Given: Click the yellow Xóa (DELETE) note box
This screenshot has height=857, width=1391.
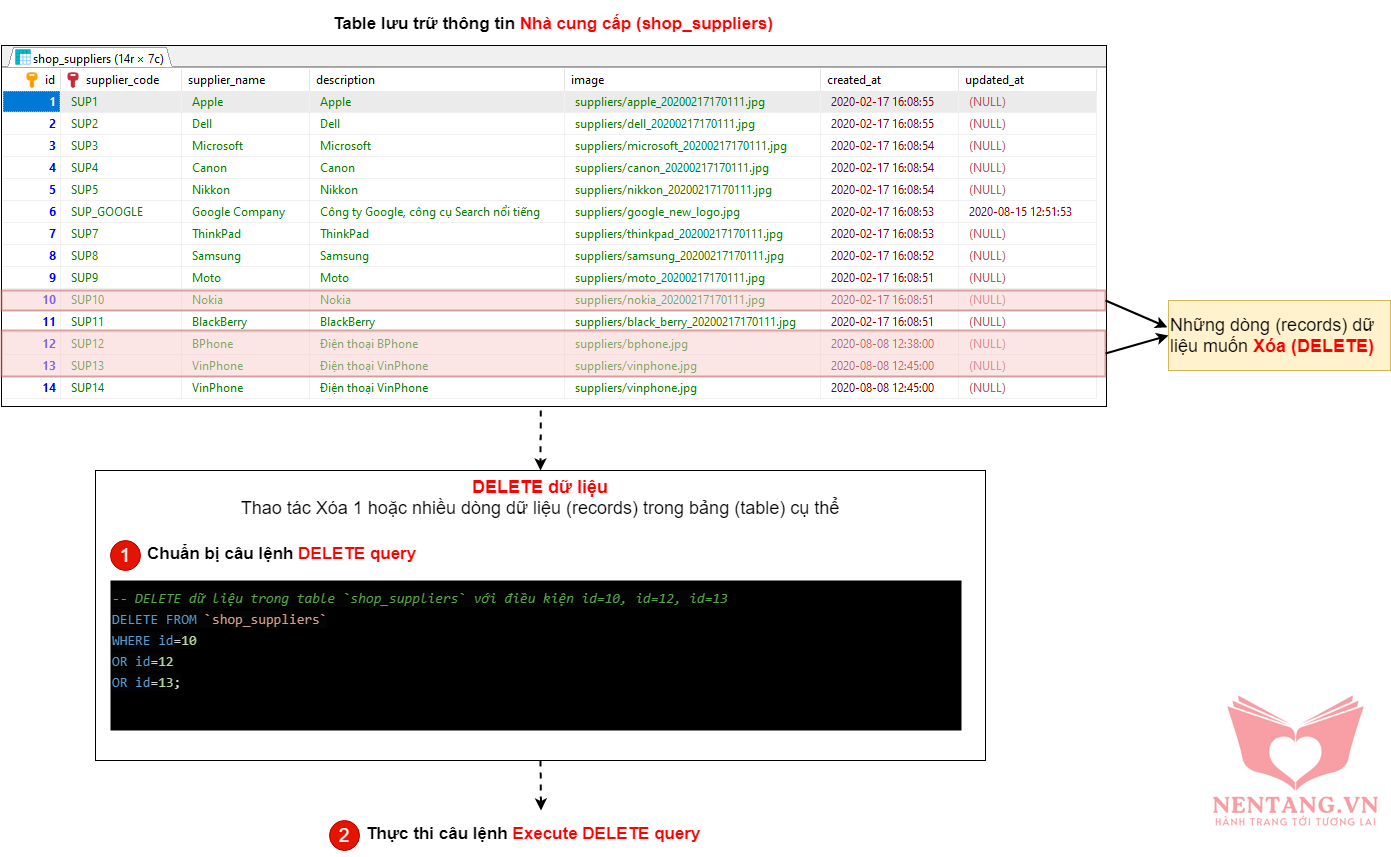Looking at the screenshot, I should (x=1278, y=335).
